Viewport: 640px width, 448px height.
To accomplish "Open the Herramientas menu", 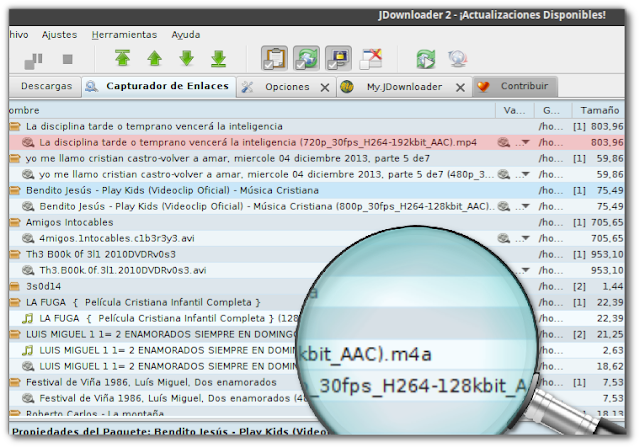I will 124,35.
